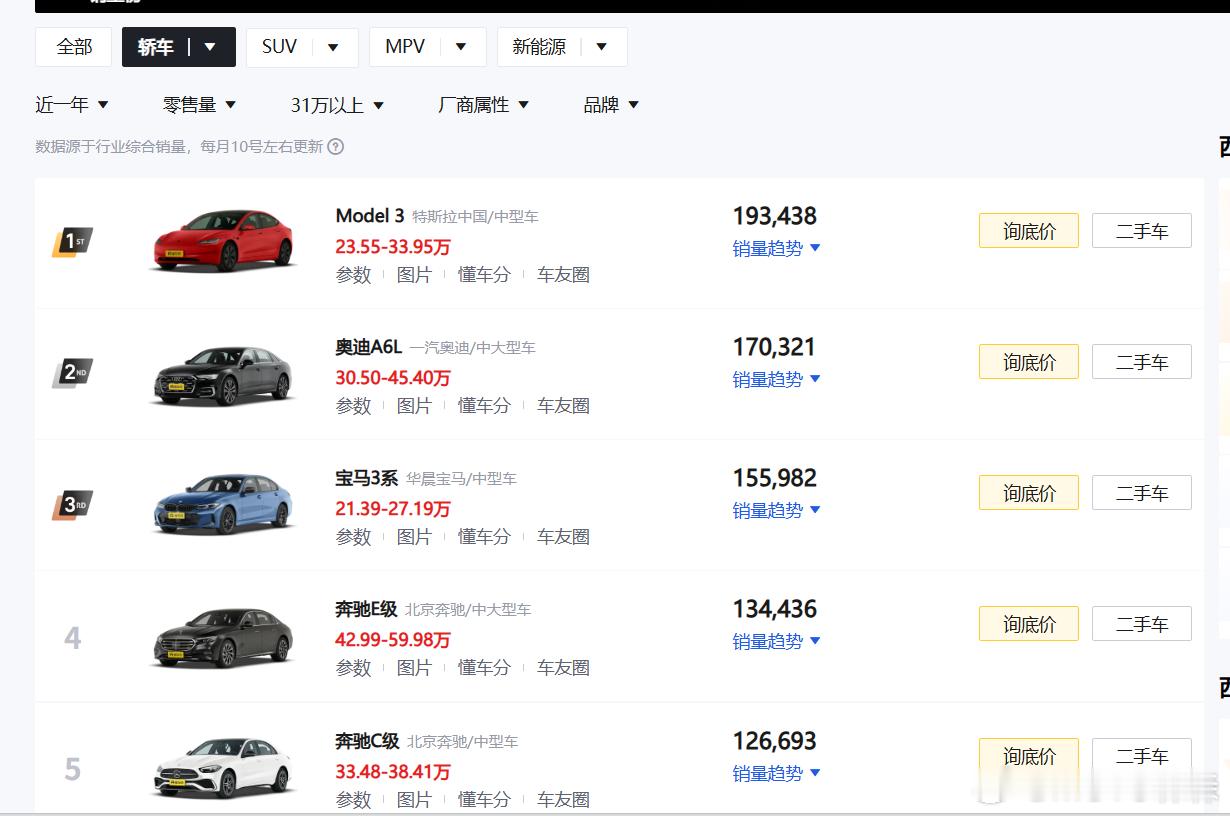
Task: Click 询底价 button for 宝马3系
Action: click(1029, 493)
